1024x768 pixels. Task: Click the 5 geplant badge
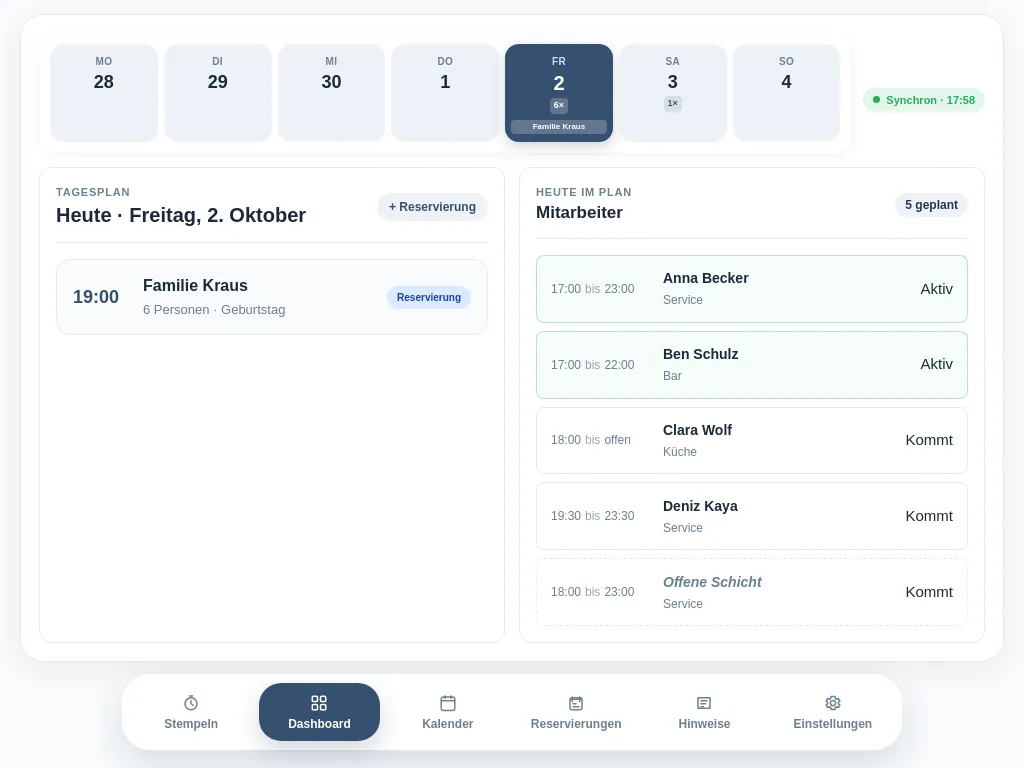pos(931,205)
